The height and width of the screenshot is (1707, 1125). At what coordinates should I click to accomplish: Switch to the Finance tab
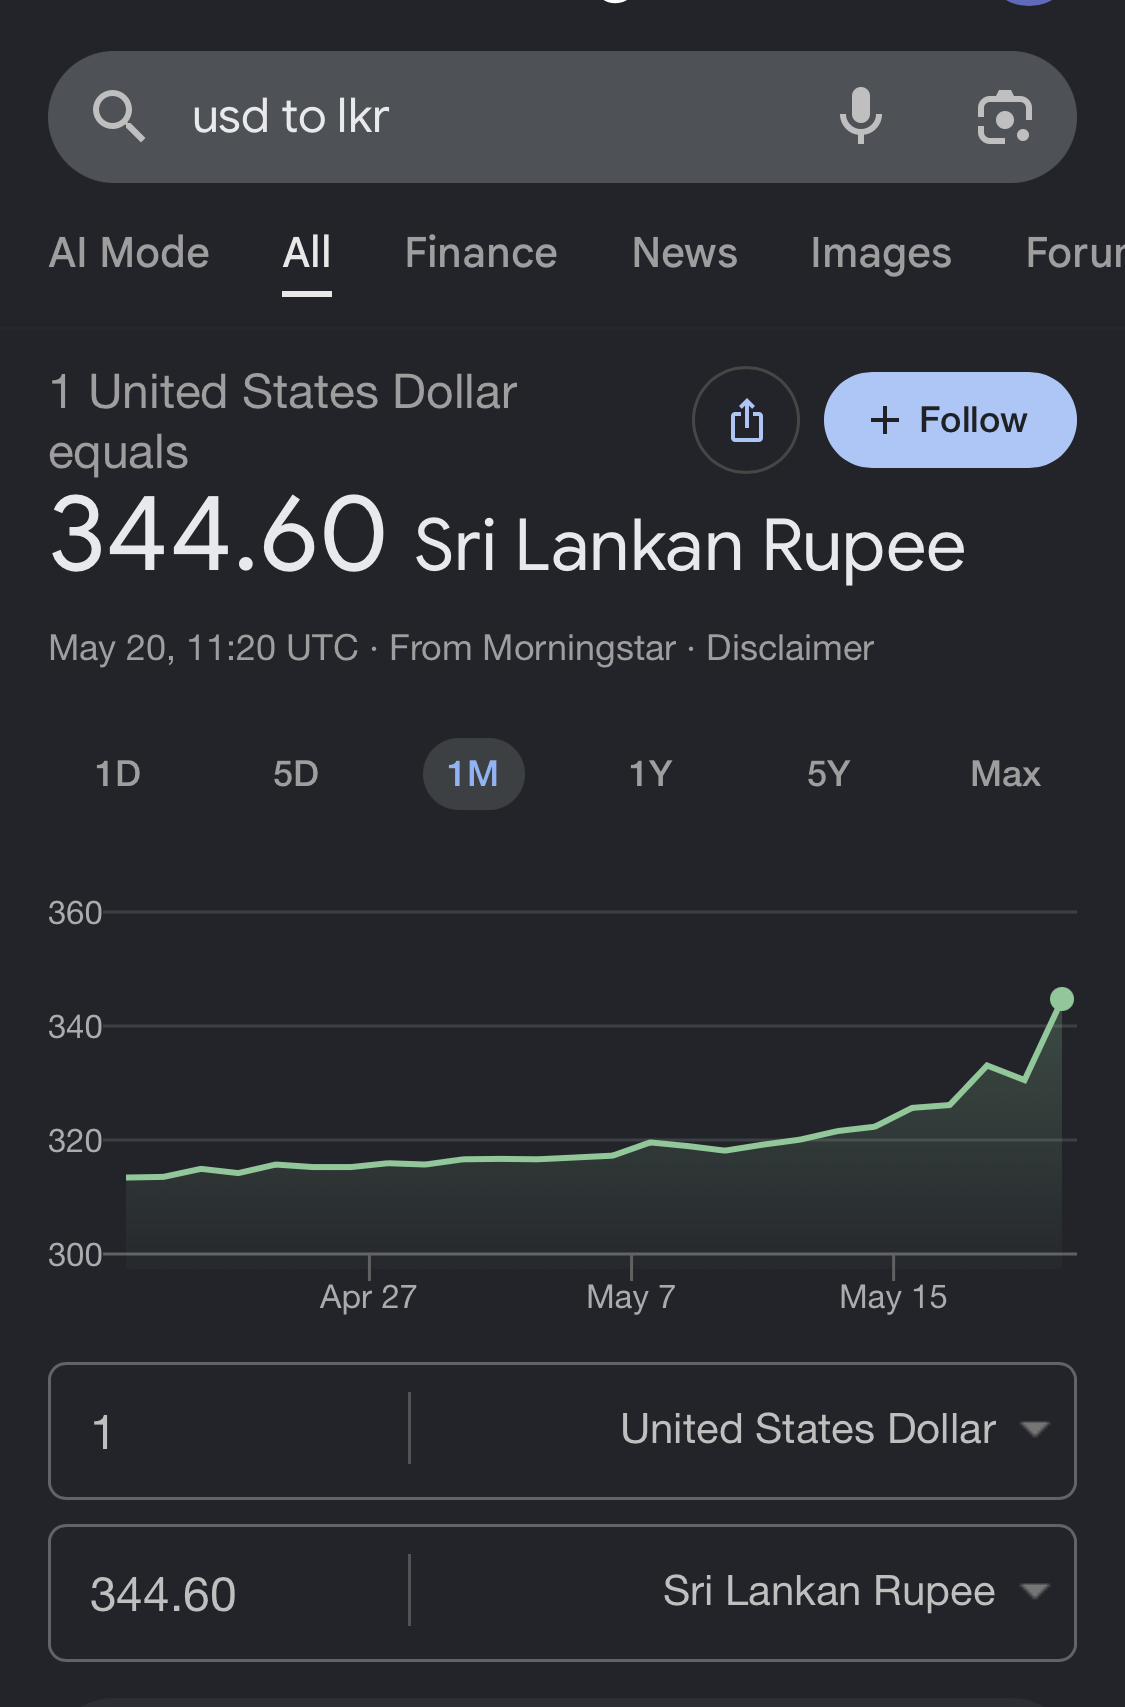click(481, 253)
